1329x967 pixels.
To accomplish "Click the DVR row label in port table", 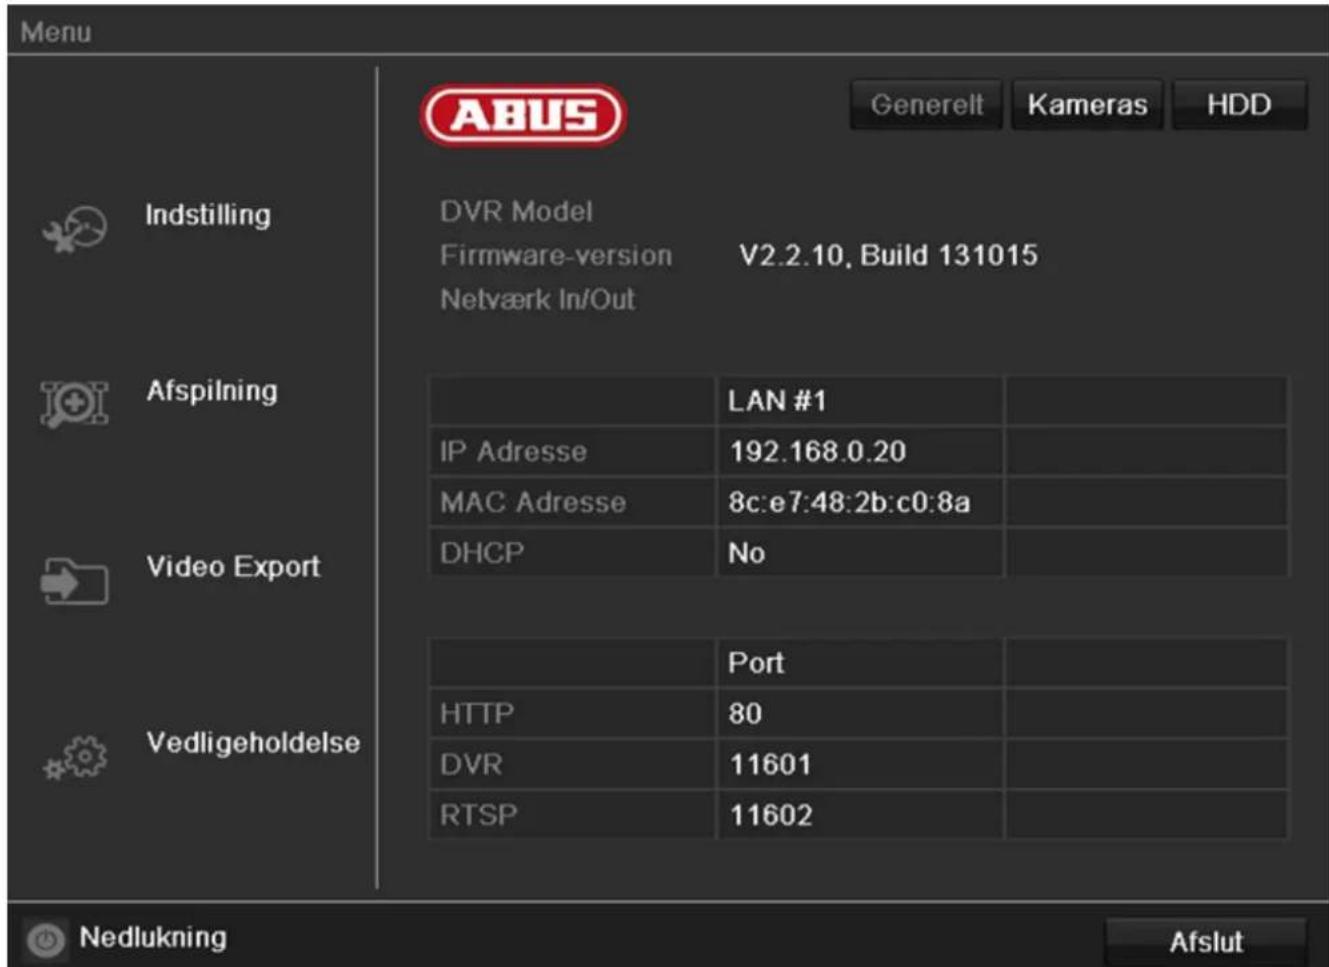I will [471, 765].
